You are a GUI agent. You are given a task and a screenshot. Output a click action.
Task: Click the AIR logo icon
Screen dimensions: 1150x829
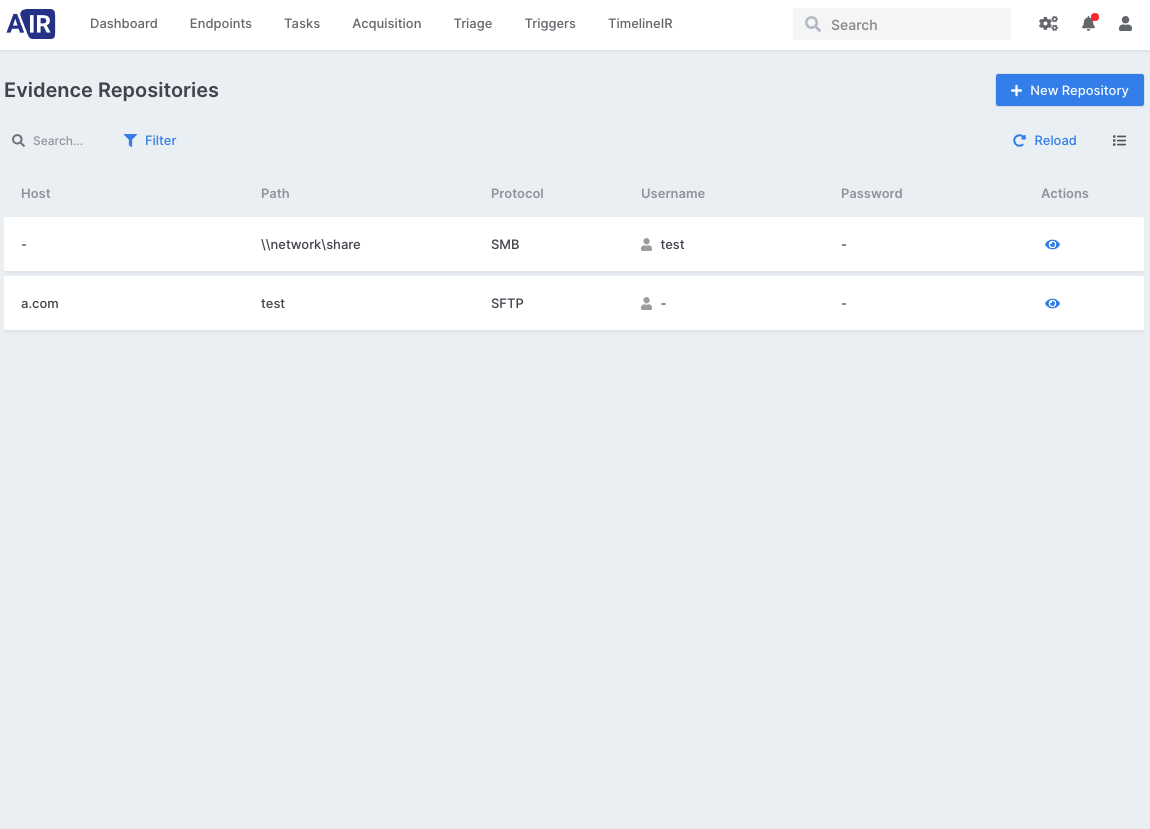click(31, 24)
